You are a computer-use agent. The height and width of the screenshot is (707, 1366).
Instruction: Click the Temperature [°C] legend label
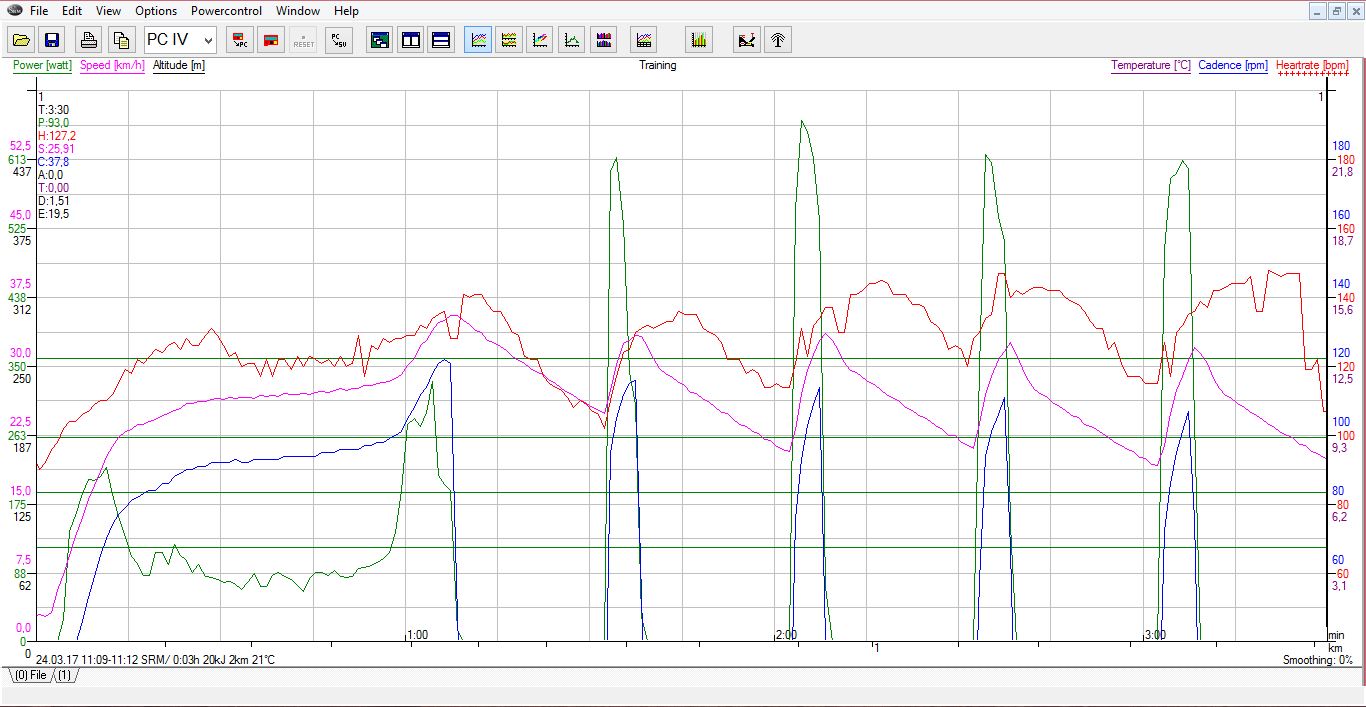tap(1151, 66)
